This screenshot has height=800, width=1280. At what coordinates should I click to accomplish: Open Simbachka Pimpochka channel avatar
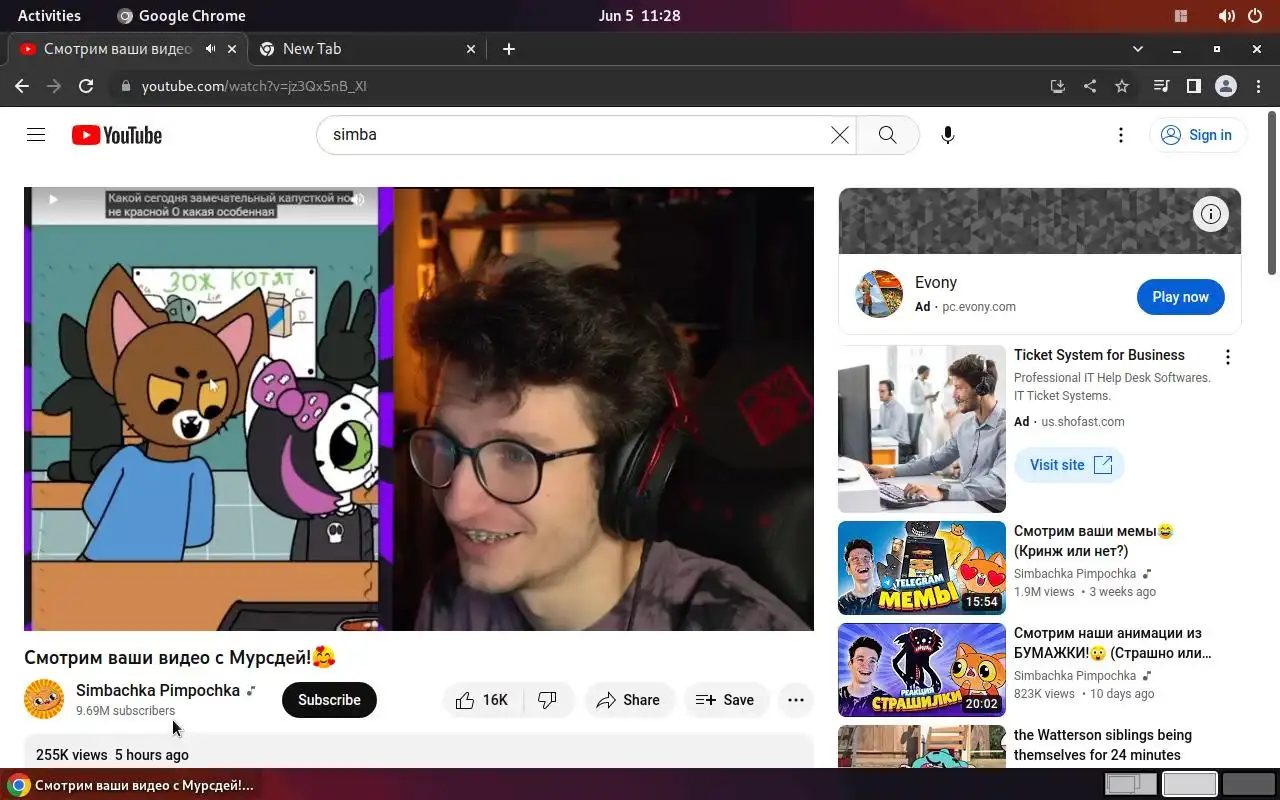click(x=44, y=700)
